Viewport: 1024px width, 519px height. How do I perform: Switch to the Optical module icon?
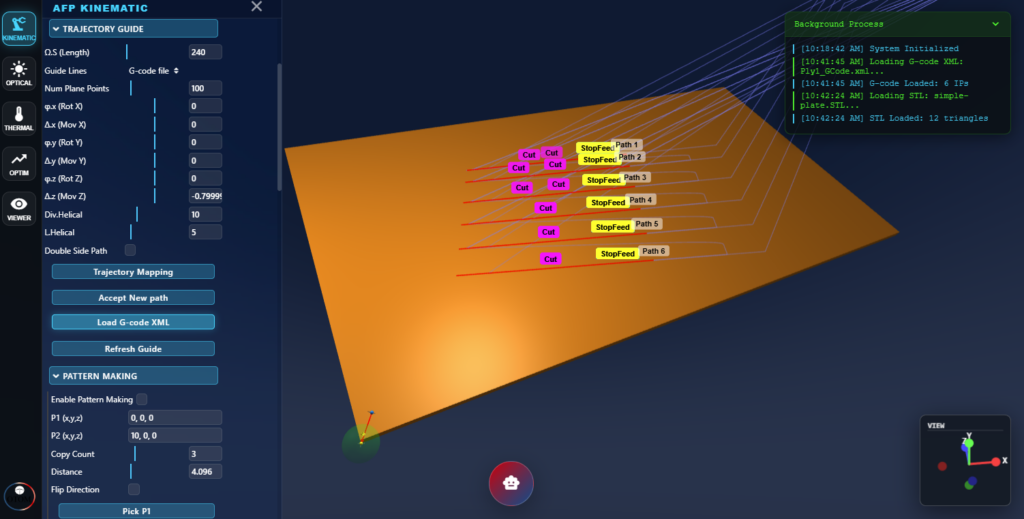point(19,72)
